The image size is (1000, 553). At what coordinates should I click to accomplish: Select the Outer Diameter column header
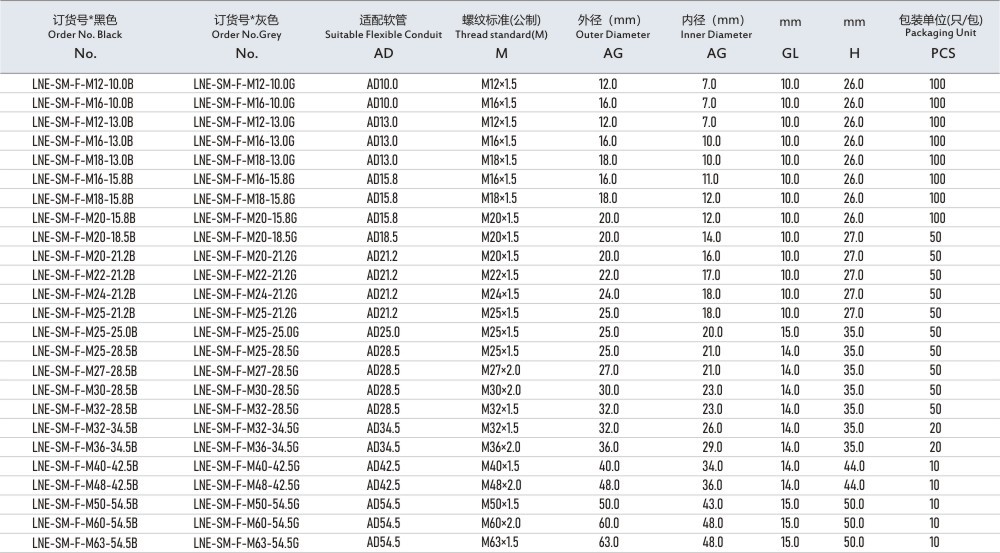(612, 35)
